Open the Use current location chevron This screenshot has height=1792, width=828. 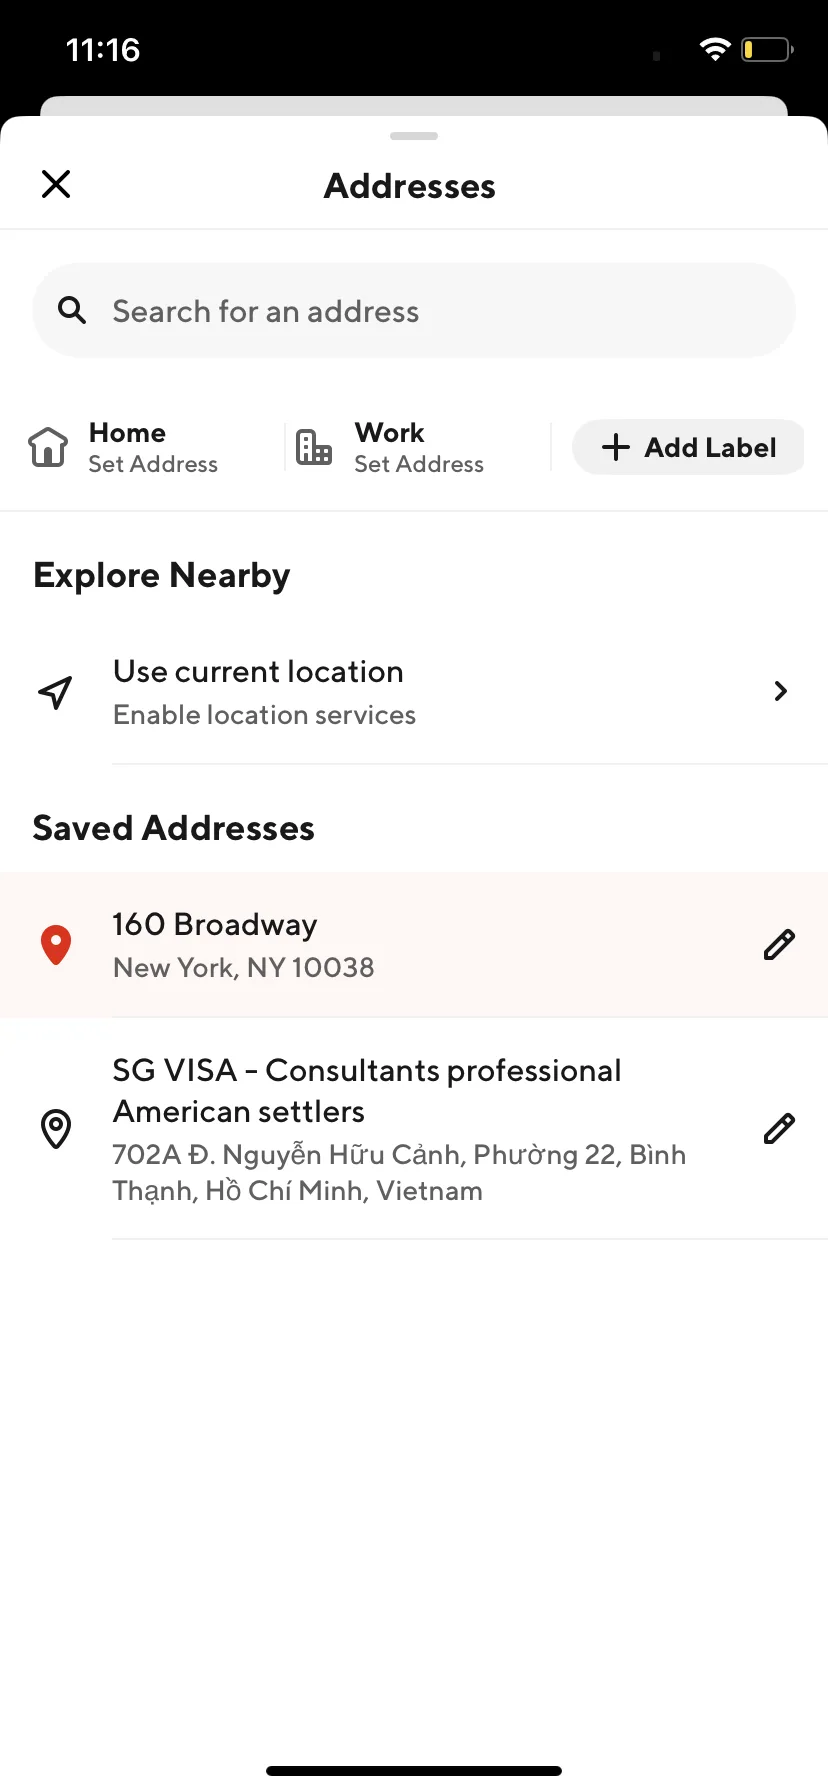click(x=781, y=691)
